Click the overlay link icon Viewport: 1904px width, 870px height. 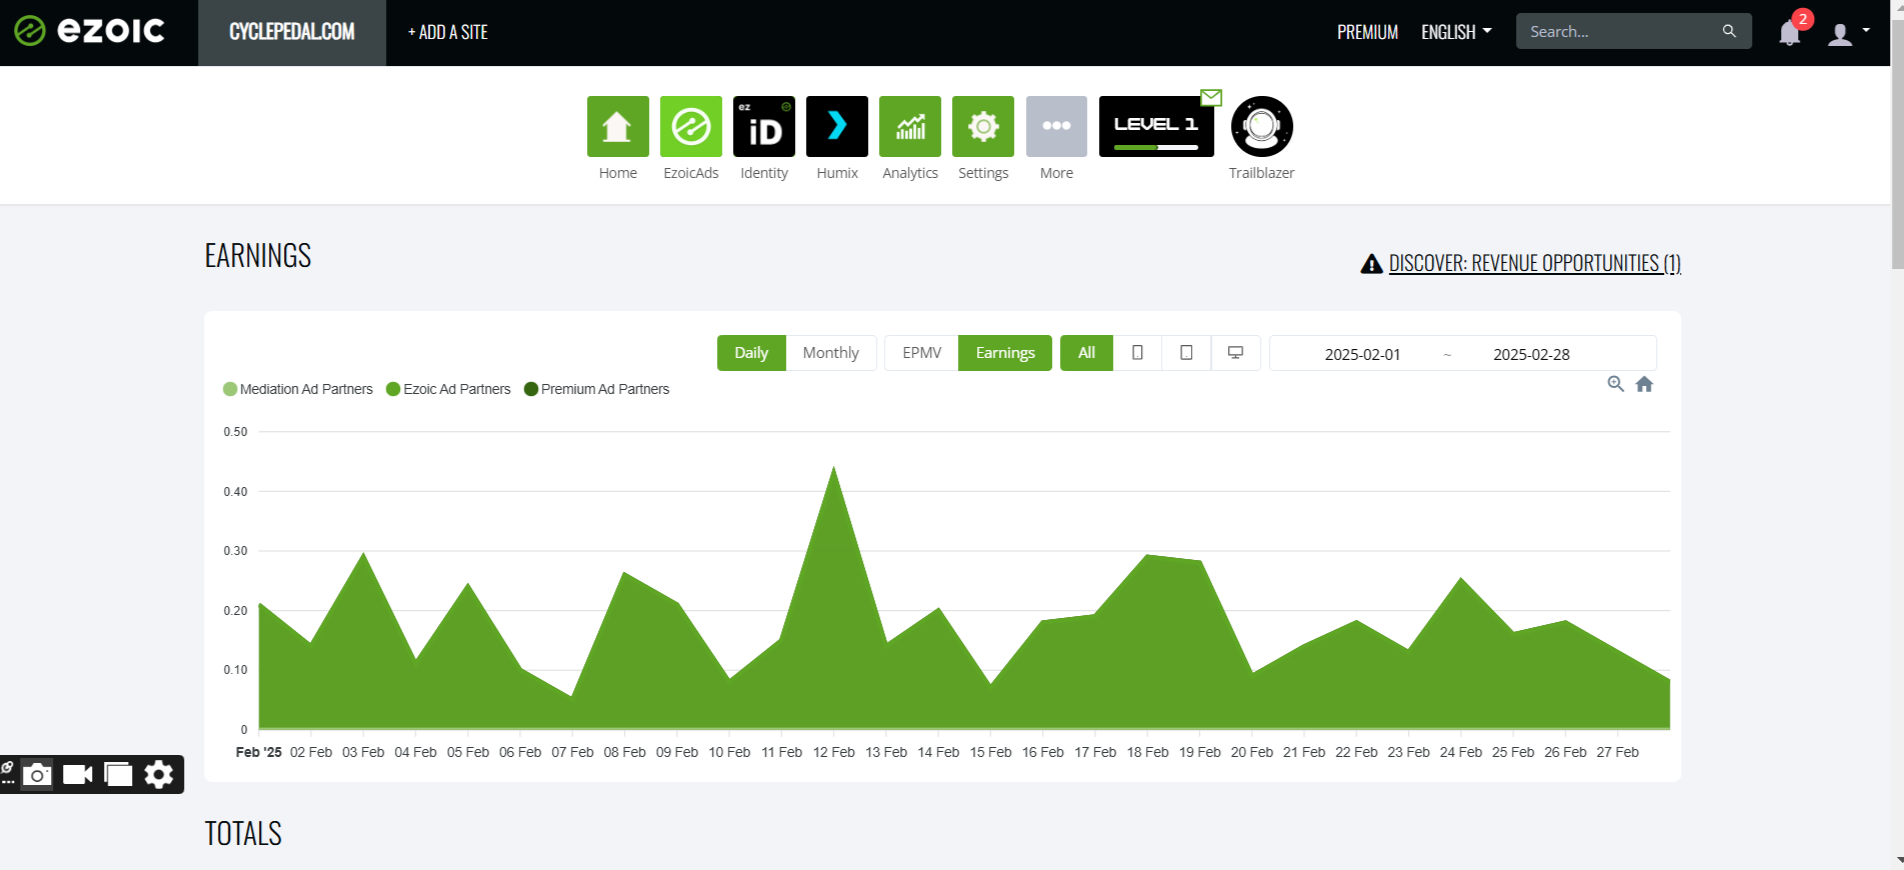tap(7, 768)
